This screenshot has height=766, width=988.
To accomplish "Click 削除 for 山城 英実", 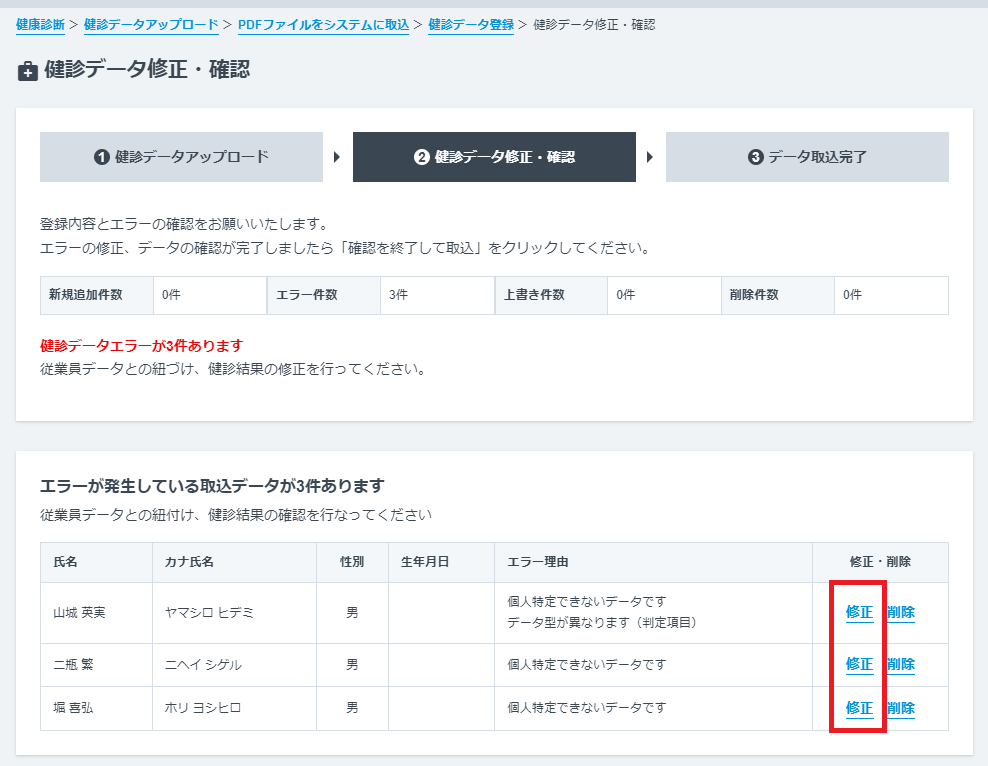I will point(903,613).
